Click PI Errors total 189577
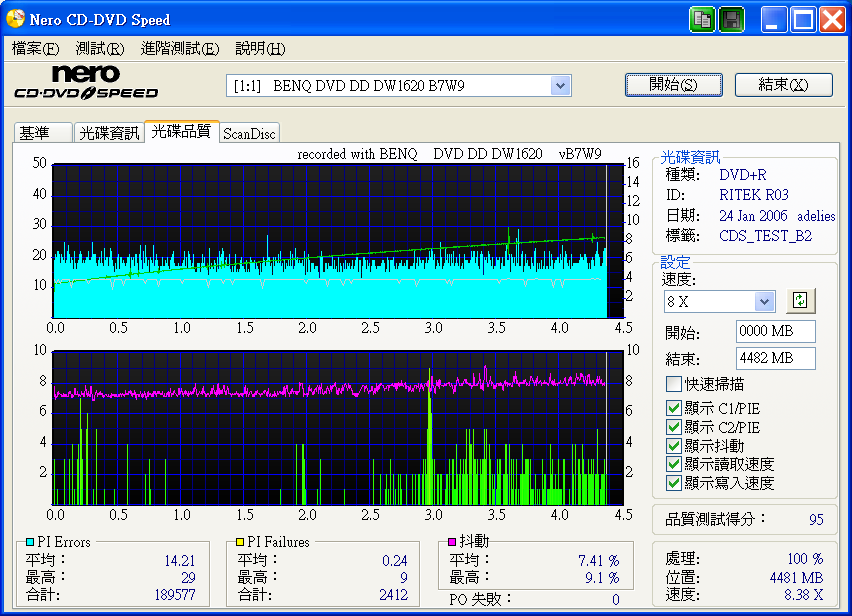Image resolution: width=852 pixels, height=616 pixels. click(174, 595)
